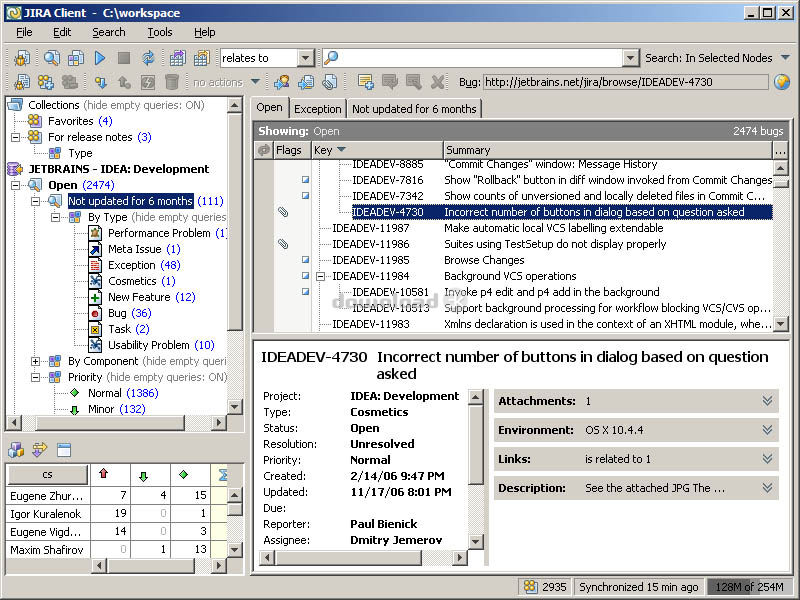Click the blue flag marker on row IDEADEV-11985
This screenshot has height=600, width=800.
point(305,260)
